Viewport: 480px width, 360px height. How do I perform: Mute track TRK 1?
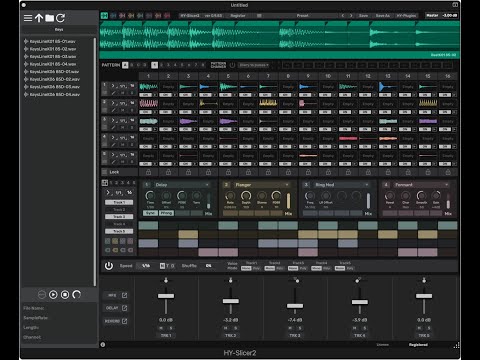pyautogui.click(x=161, y=328)
